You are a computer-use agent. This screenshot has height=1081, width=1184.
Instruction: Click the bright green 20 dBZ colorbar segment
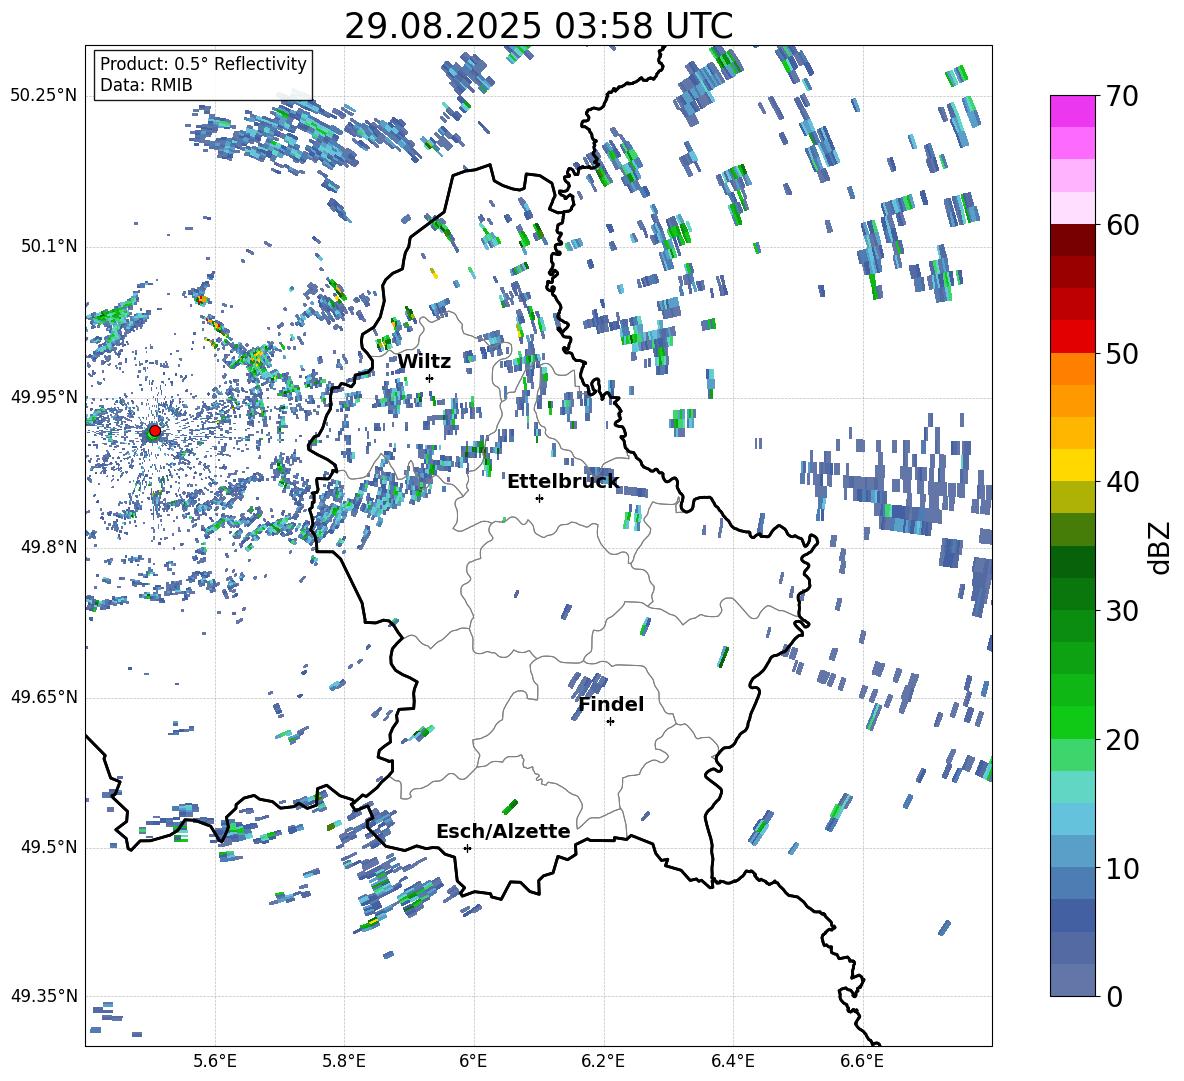click(1073, 722)
